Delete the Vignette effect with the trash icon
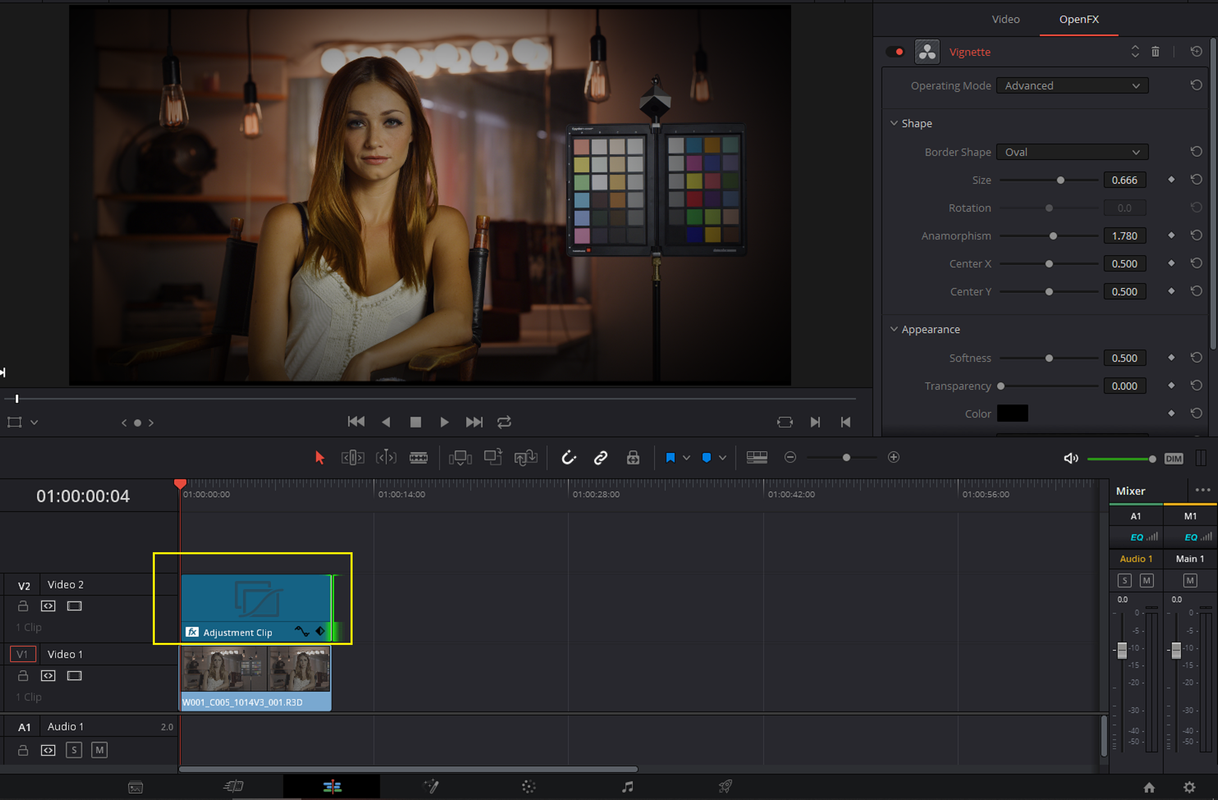This screenshot has height=800, width=1218. pyautogui.click(x=1156, y=51)
